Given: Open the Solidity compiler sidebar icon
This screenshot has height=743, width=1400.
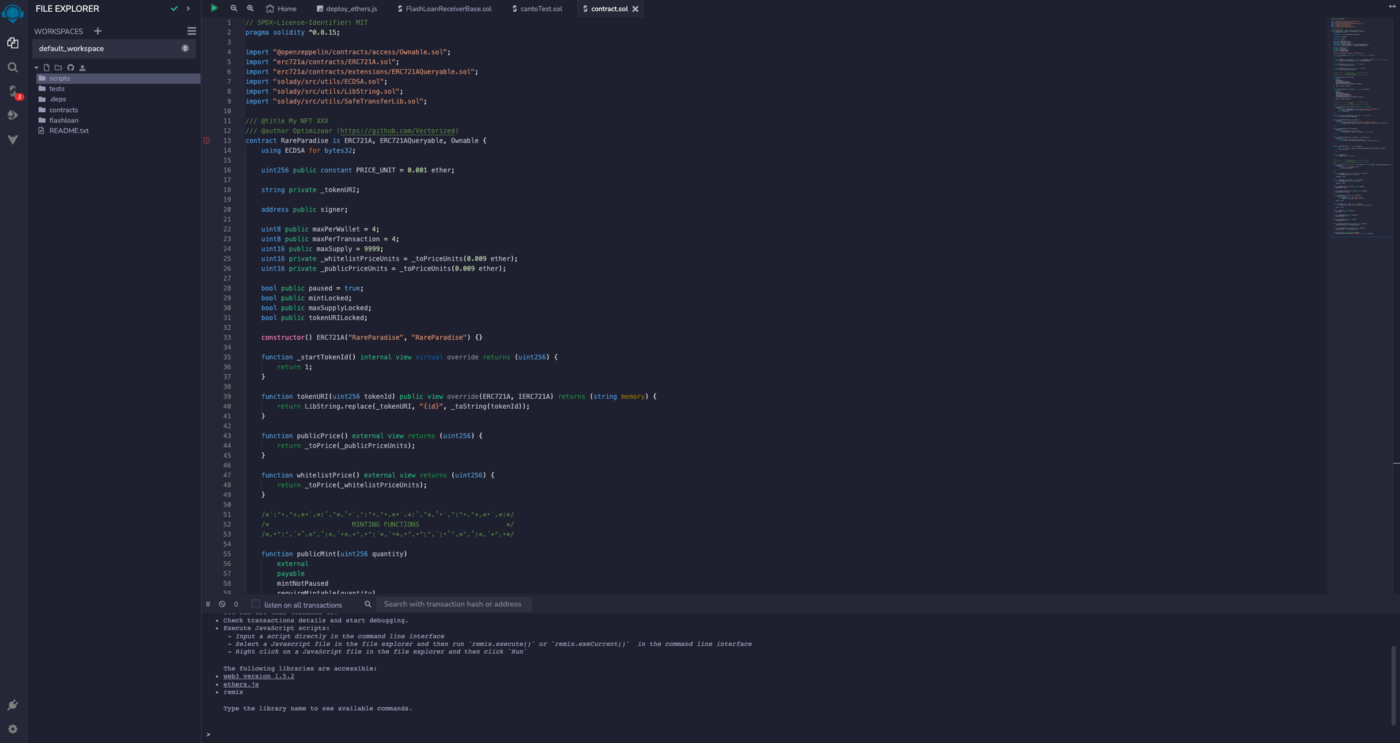Looking at the screenshot, I should pos(13,91).
